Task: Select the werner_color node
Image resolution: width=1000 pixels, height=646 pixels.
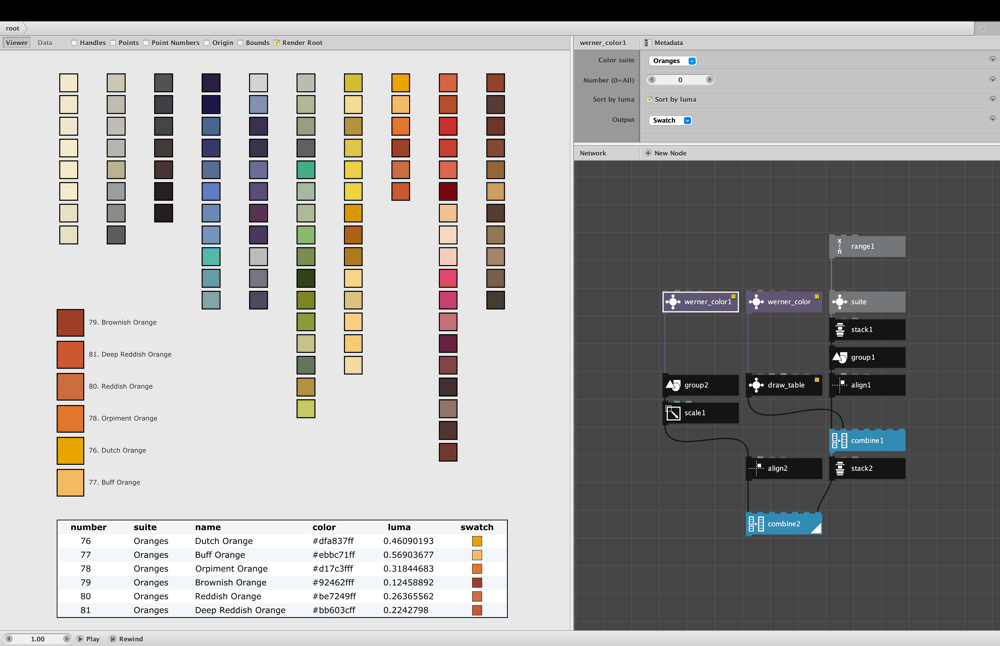Action: [x=784, y=302]
